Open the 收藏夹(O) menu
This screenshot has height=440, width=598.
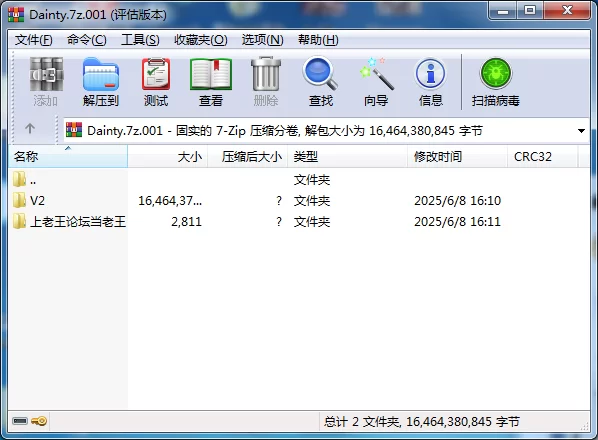(201, 40)
